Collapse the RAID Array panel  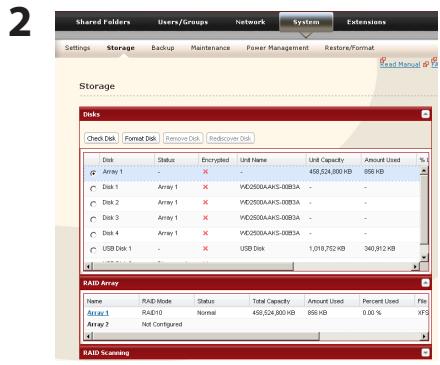click(x=425, y=283)
